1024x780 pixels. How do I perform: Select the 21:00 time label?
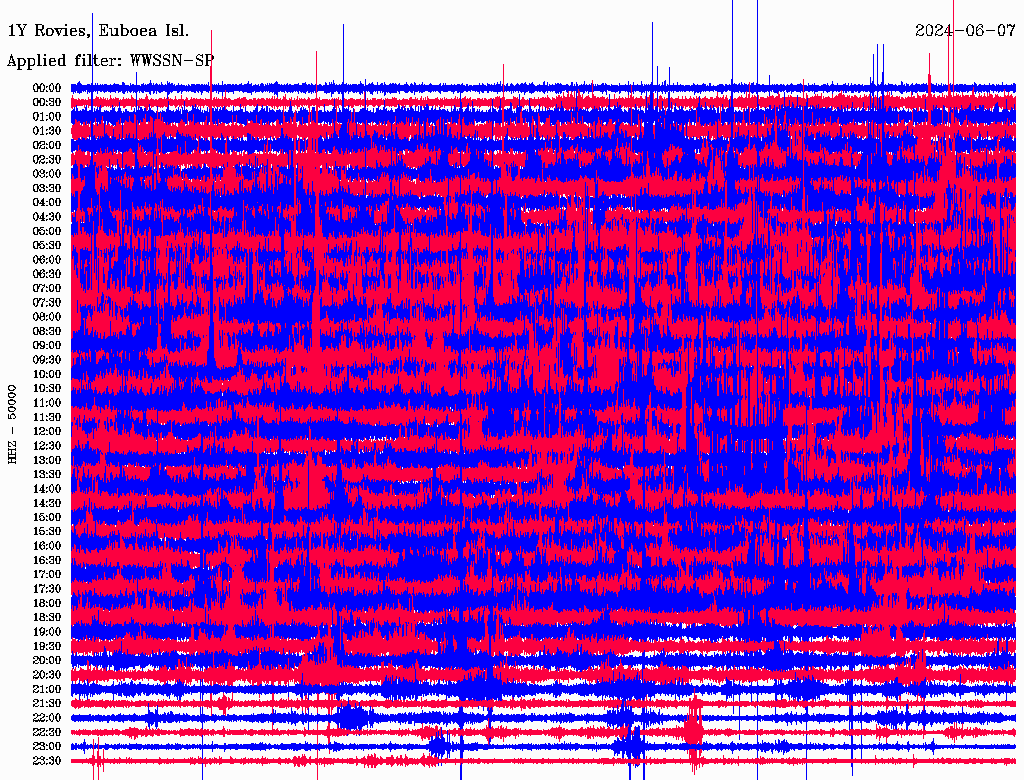coord(47,689)
